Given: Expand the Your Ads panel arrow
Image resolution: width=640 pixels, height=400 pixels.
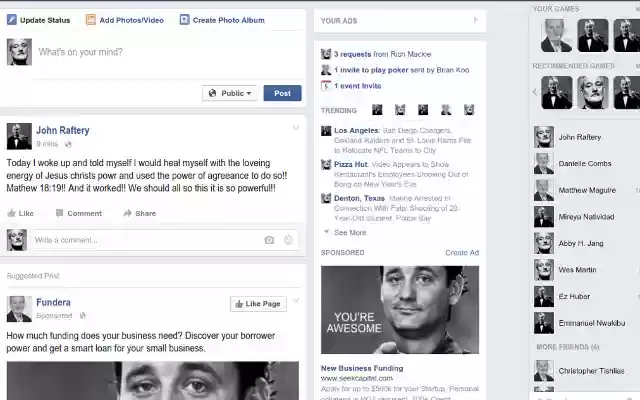Looking at the screenshot, I should tap(476, 20).
